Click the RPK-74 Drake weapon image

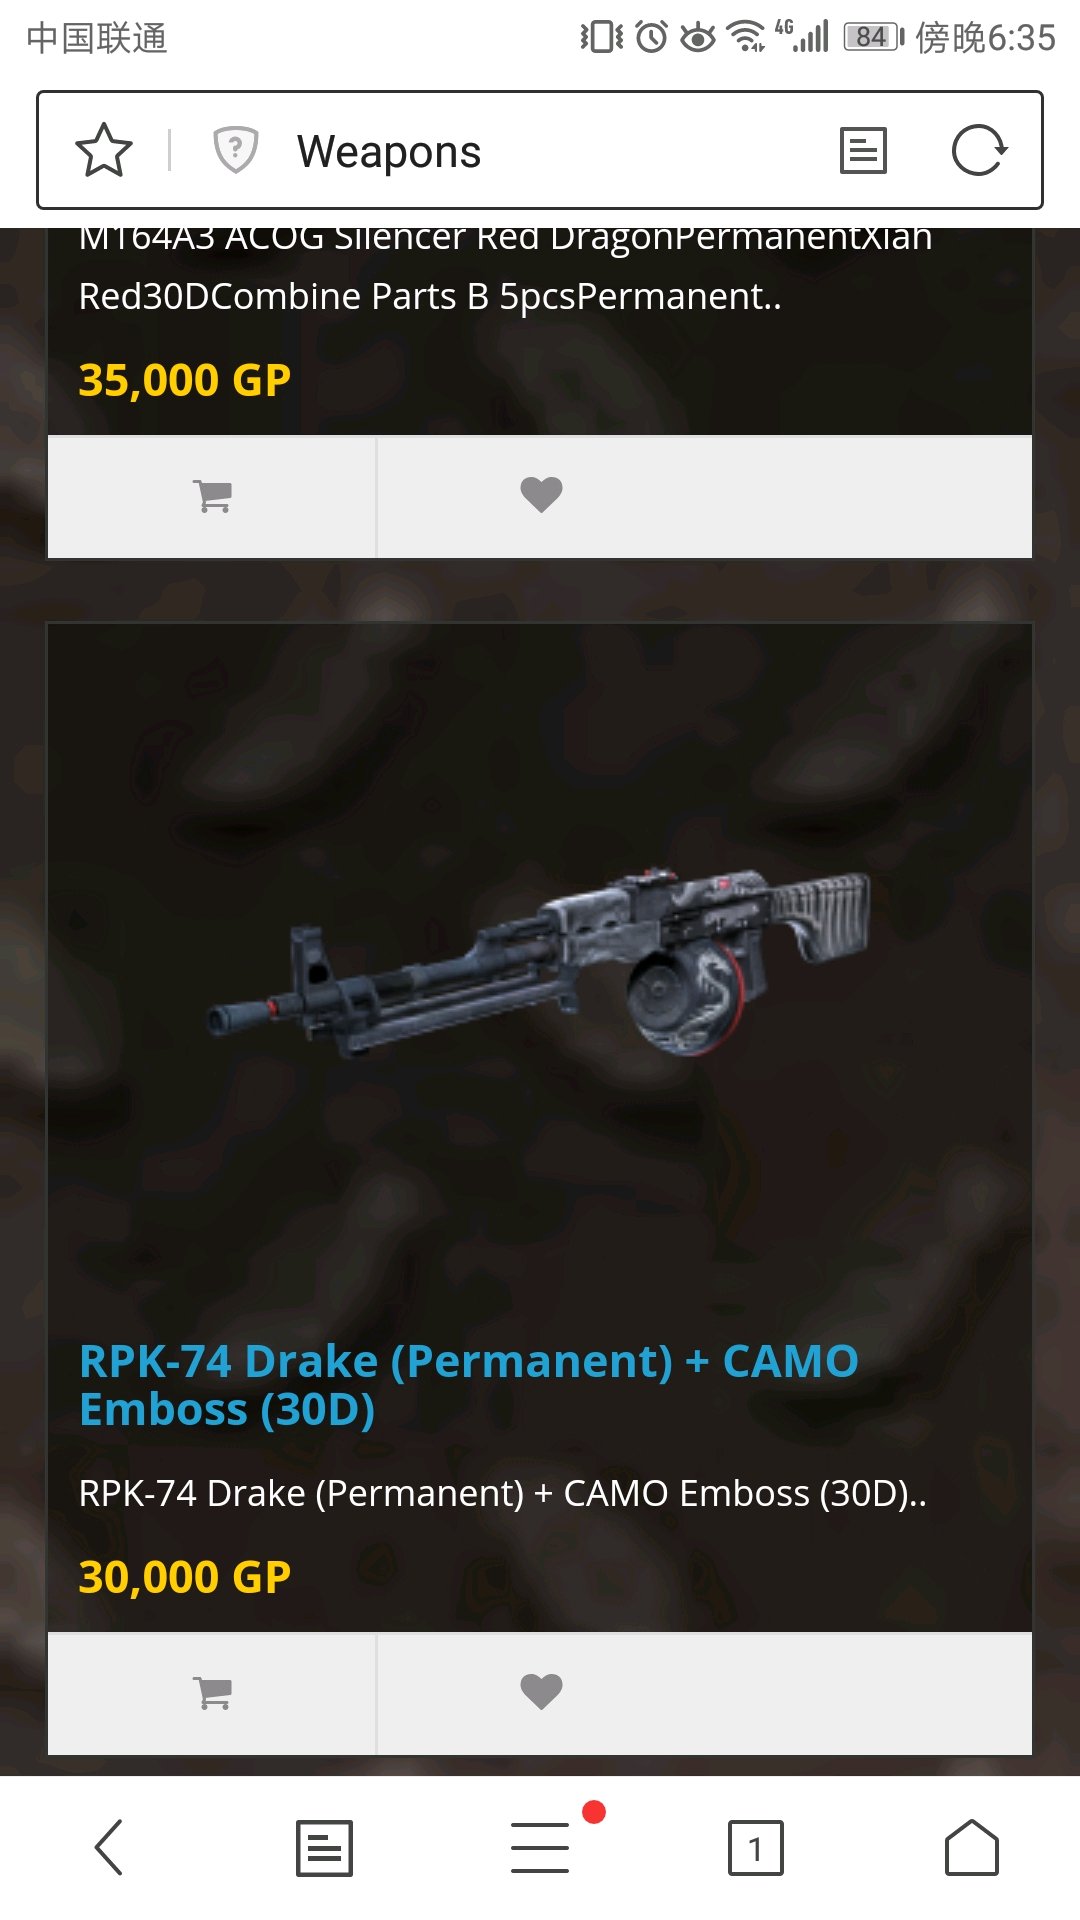coord(540,963)
